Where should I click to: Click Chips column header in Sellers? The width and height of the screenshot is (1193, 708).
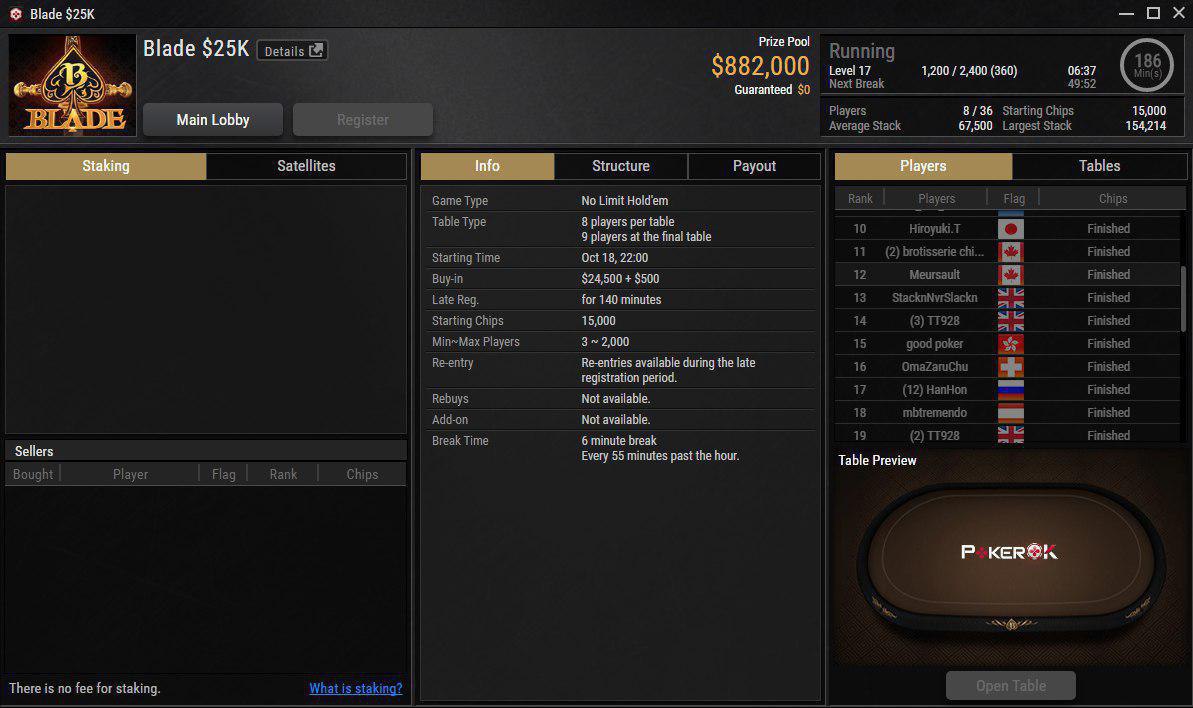click(x=362, y=474)
